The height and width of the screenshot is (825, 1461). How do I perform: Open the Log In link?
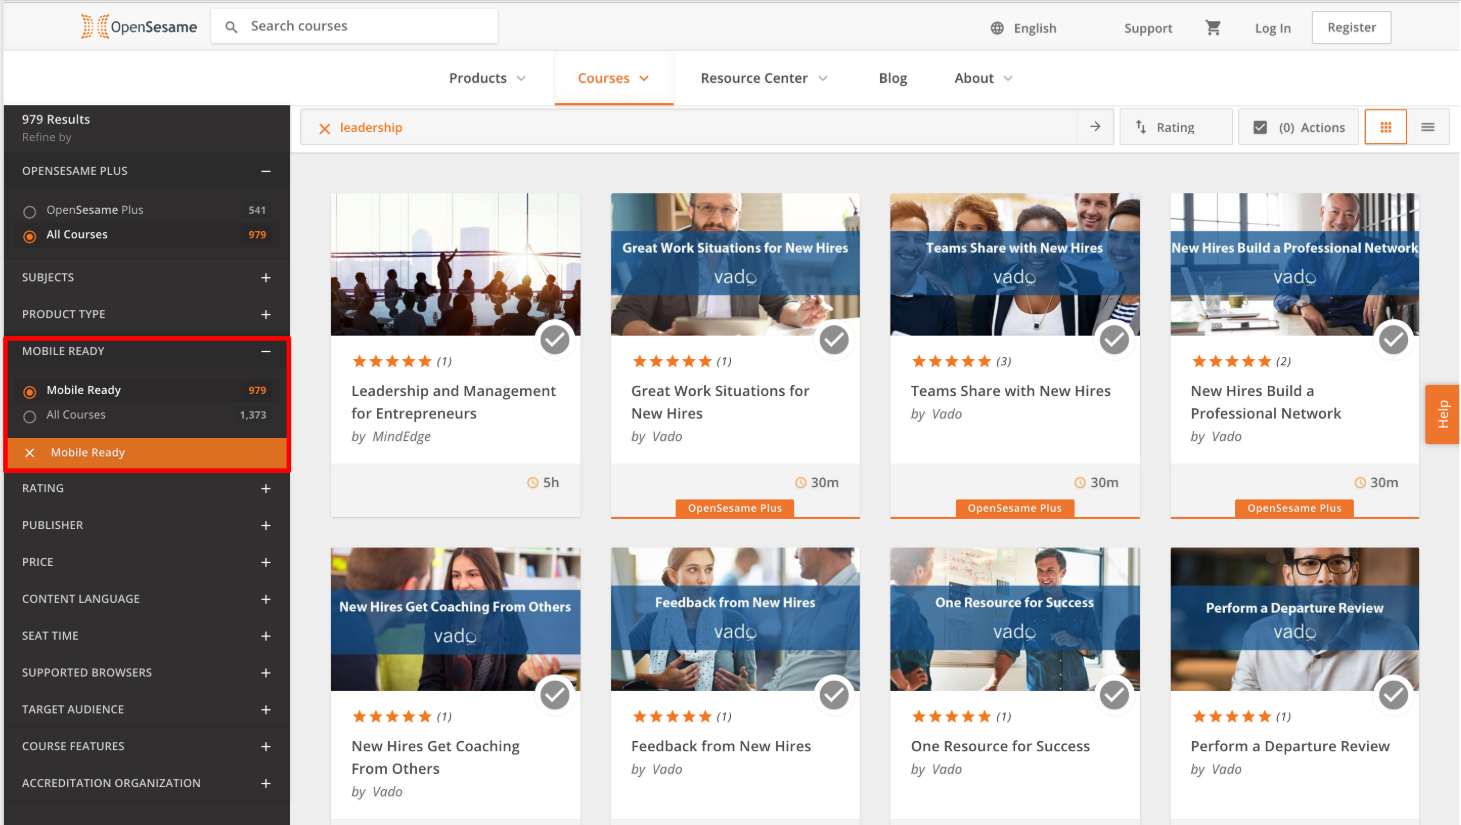pos(1272,28)
